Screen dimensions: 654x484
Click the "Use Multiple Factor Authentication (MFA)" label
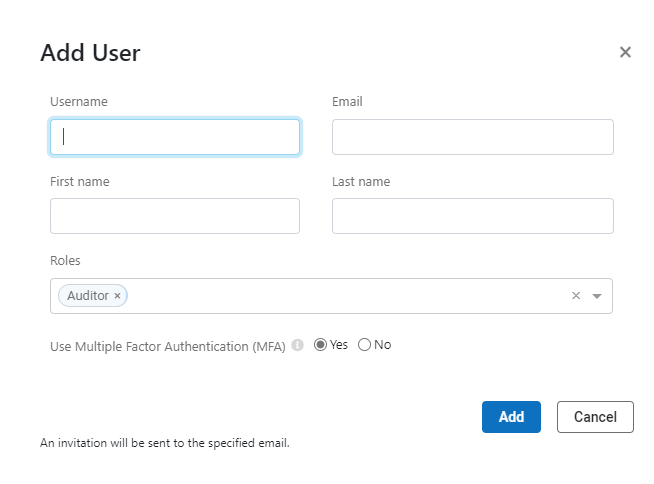(x=168, y=346)
